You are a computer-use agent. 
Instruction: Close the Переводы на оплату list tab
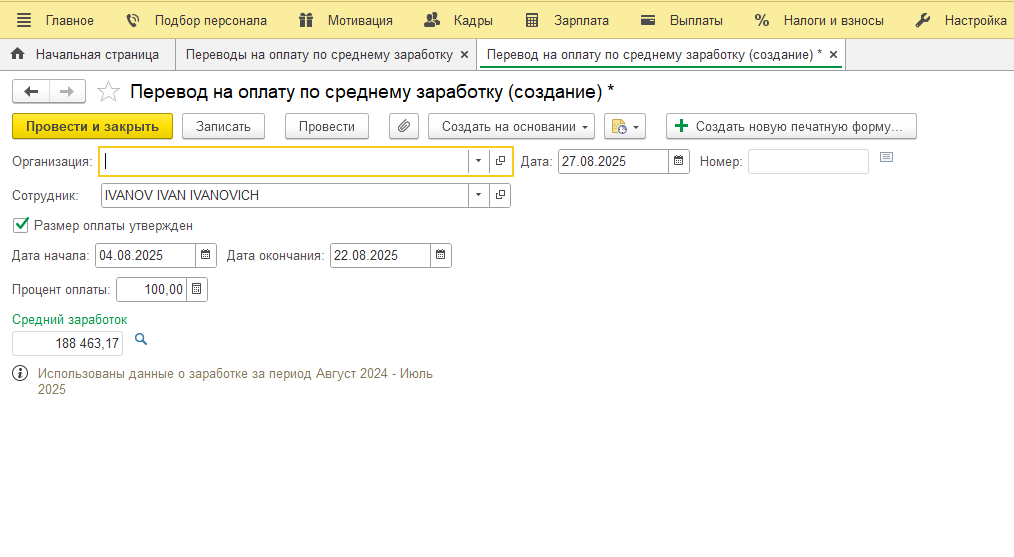(x=464, y=54)
